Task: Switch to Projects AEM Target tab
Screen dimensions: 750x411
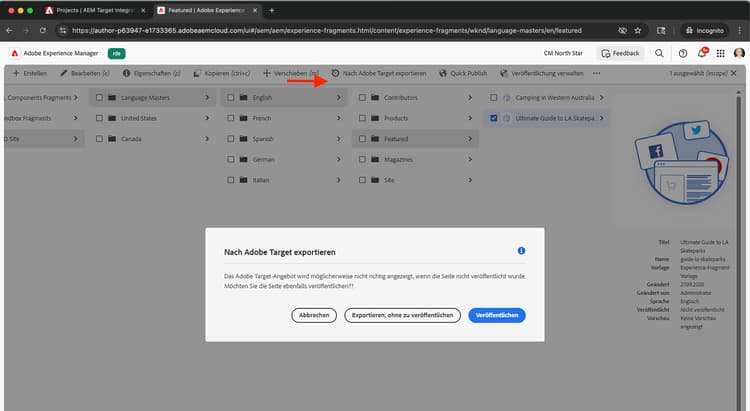Action: [95, 10]
